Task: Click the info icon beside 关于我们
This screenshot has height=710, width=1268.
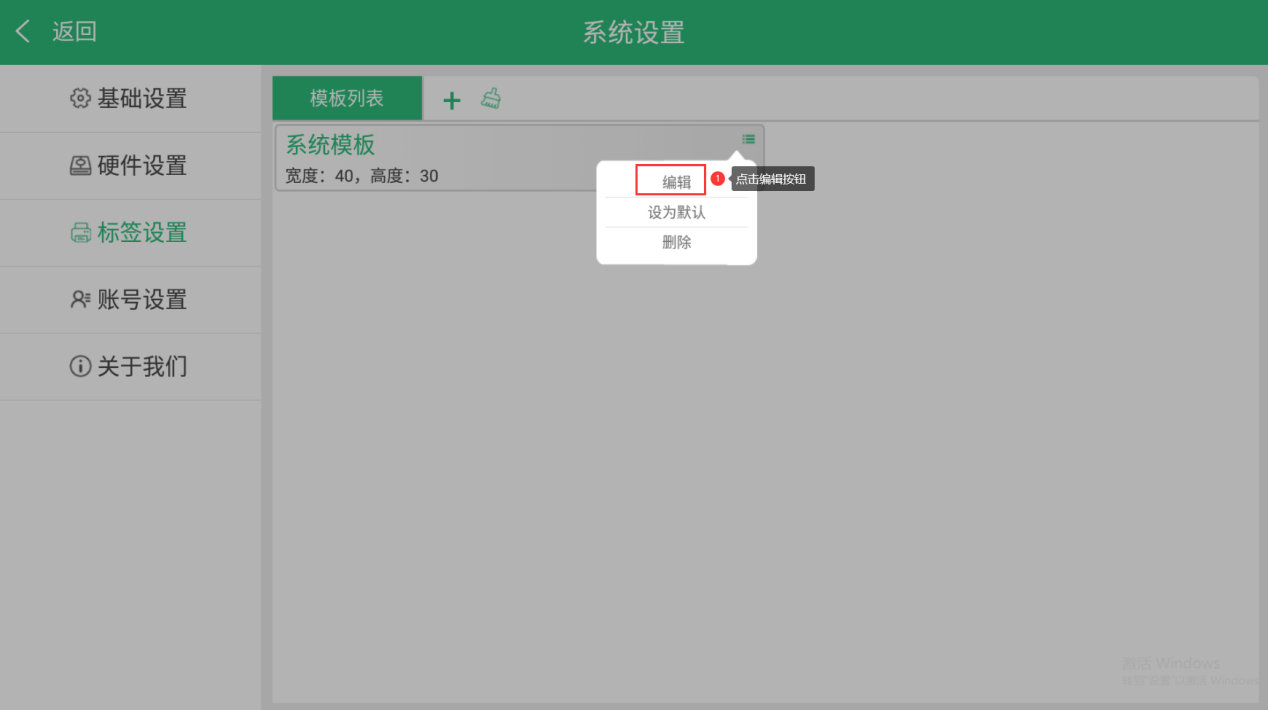Action: point(80,367)
